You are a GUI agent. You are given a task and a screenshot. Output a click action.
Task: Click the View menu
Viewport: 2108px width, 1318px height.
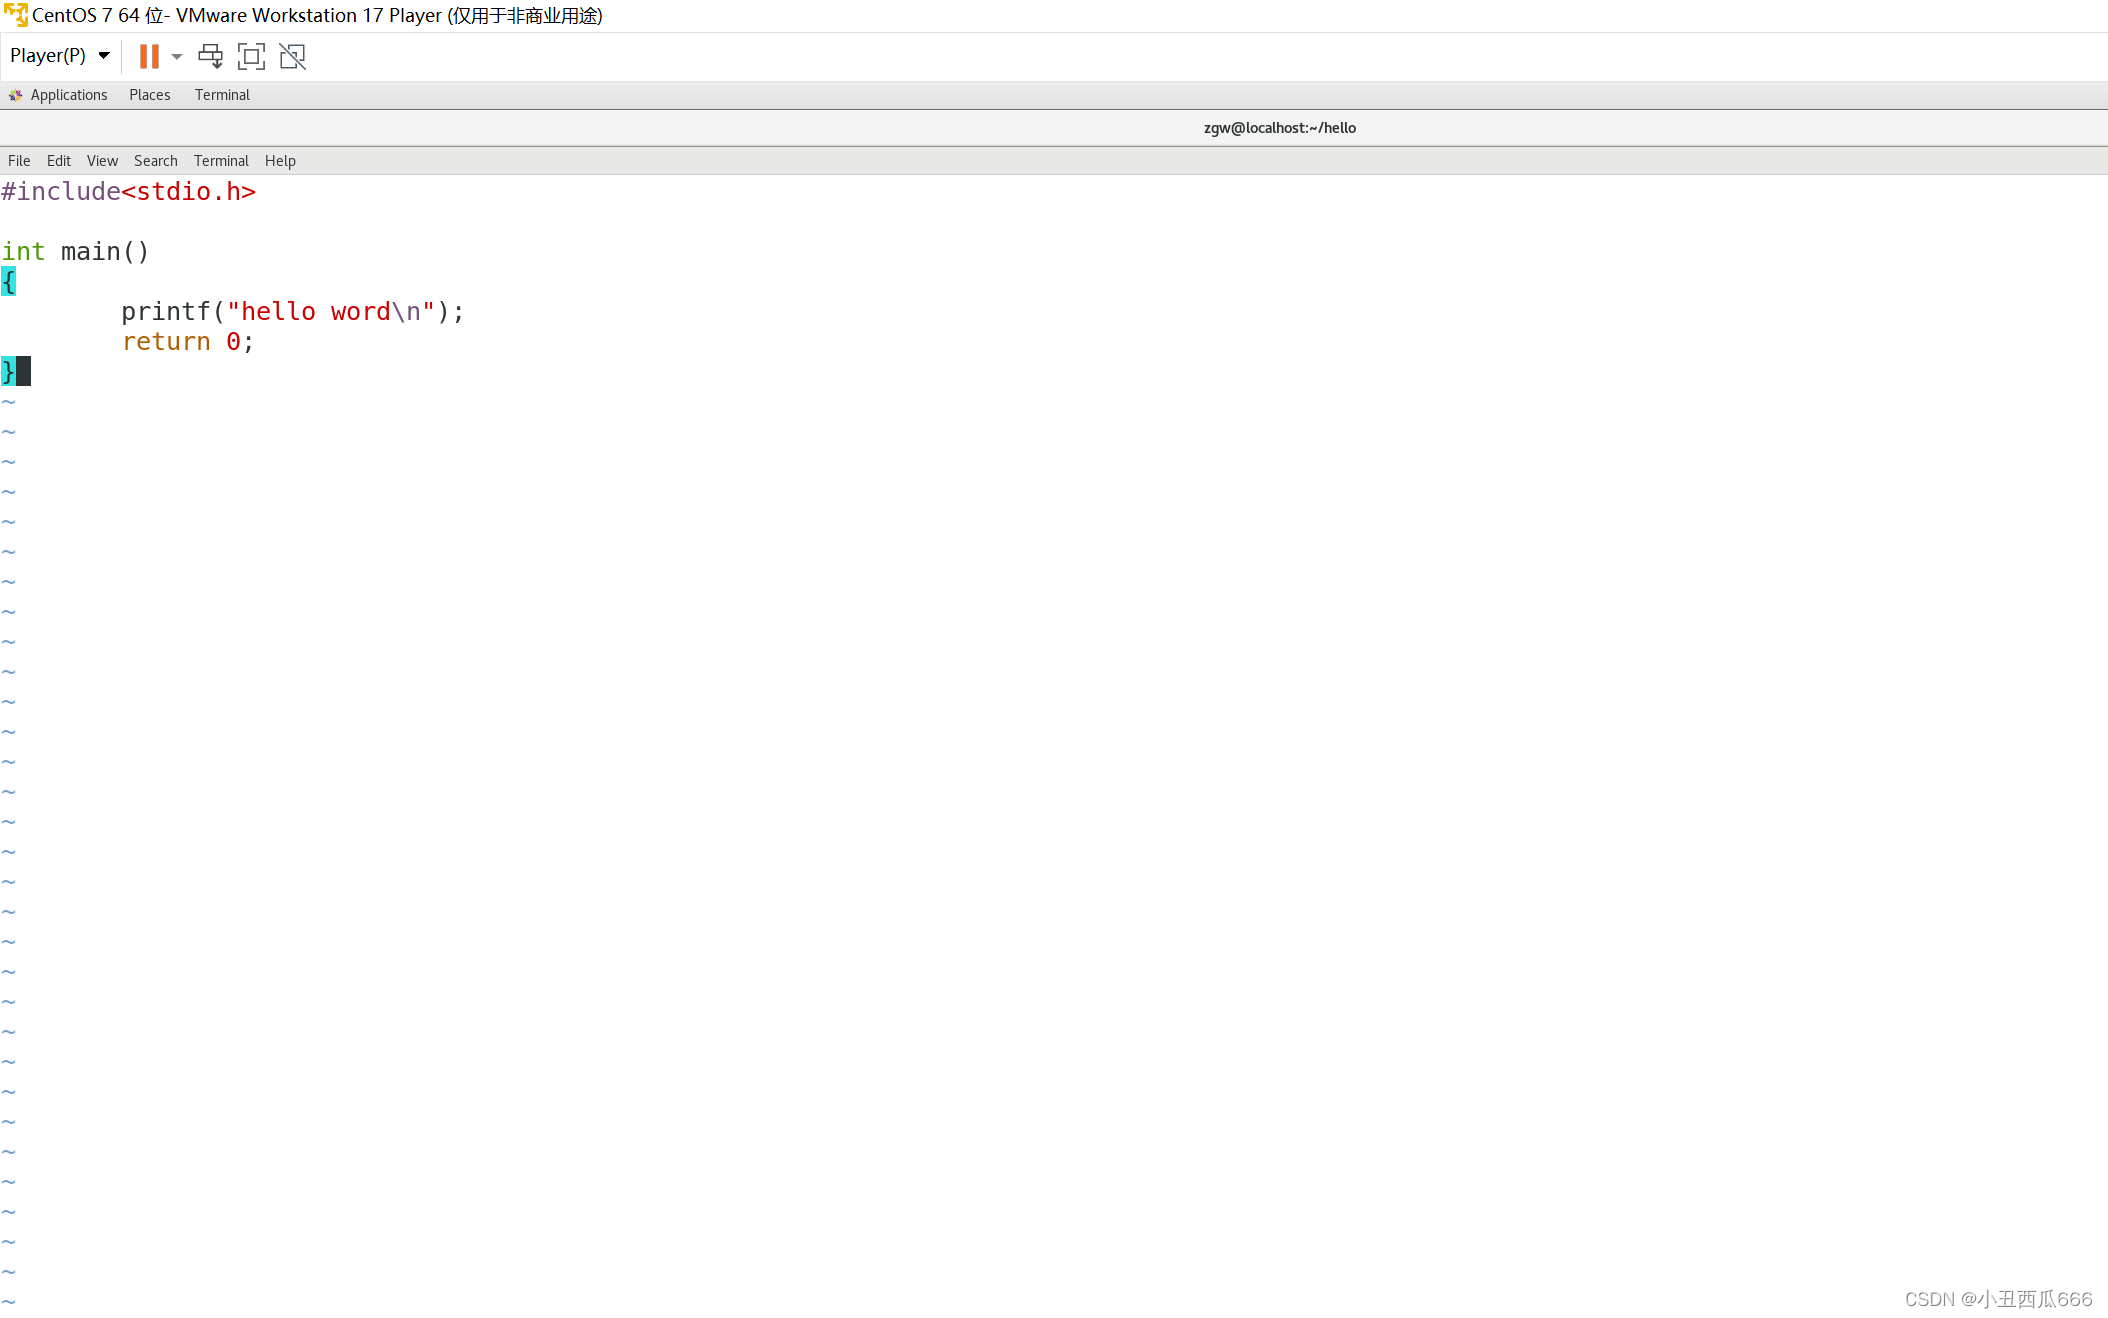102,160
